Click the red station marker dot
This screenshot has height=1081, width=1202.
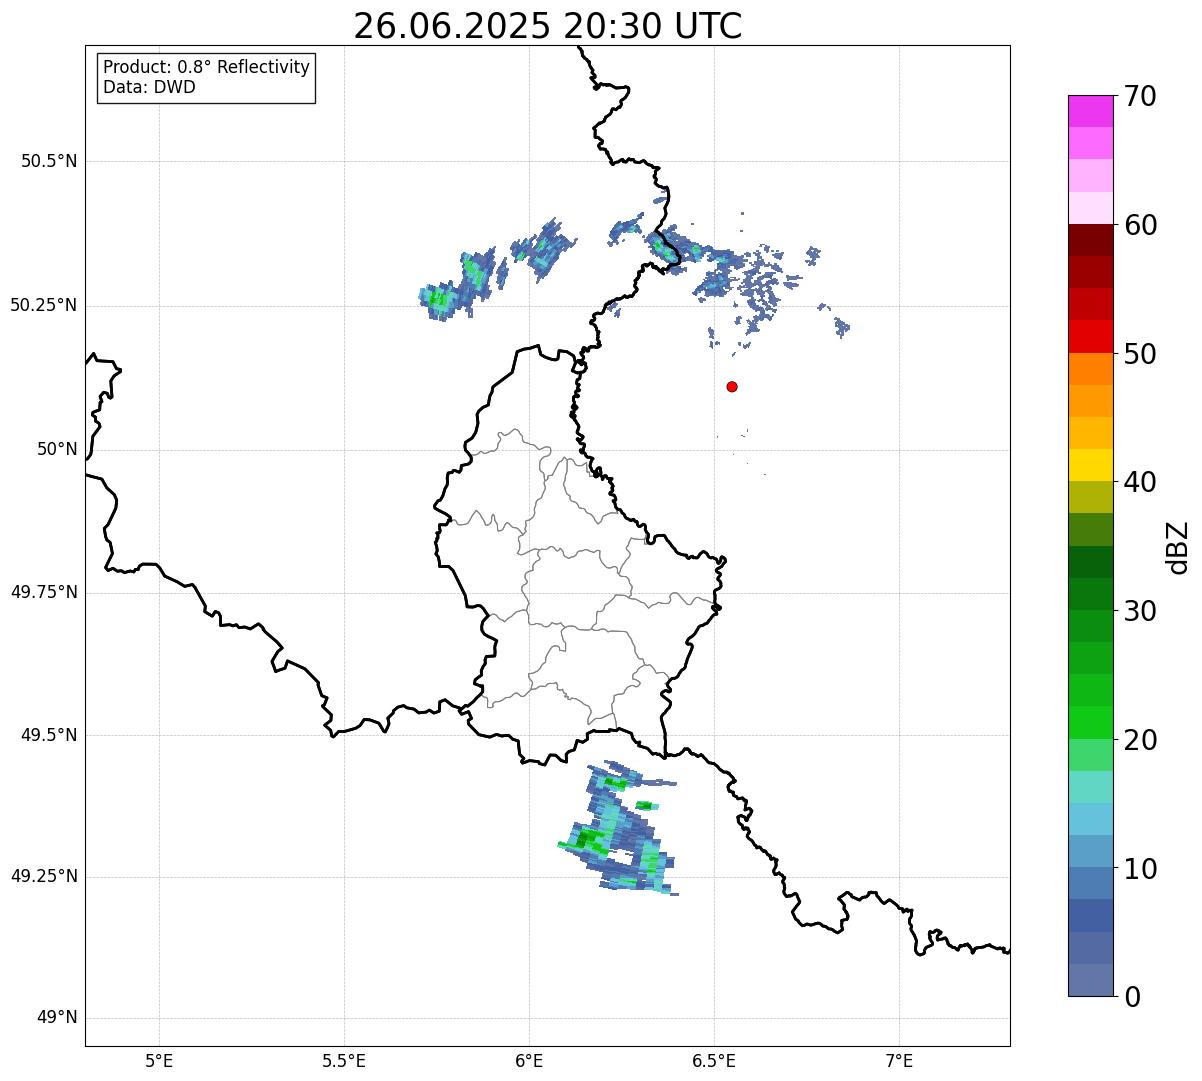[x=732, y=387]
